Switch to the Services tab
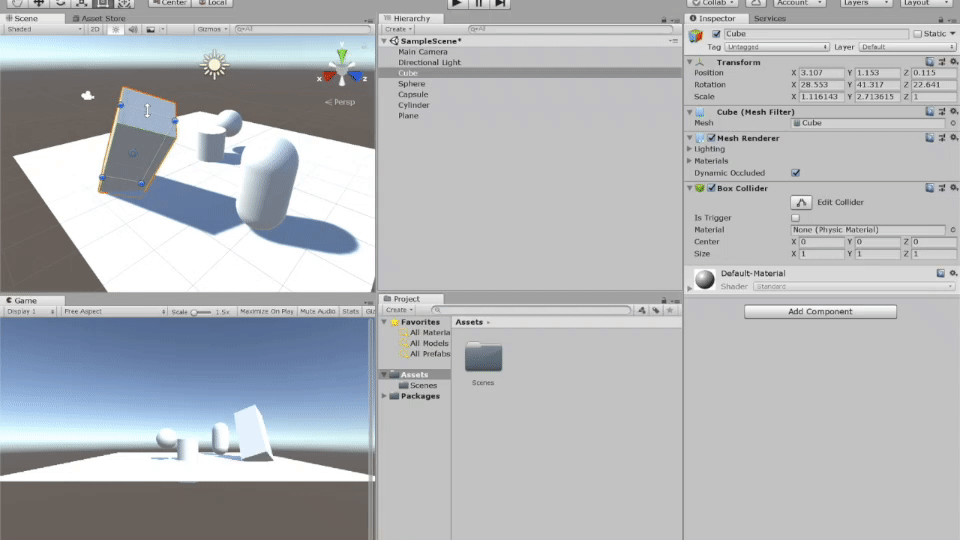 [x=769, y=18]
